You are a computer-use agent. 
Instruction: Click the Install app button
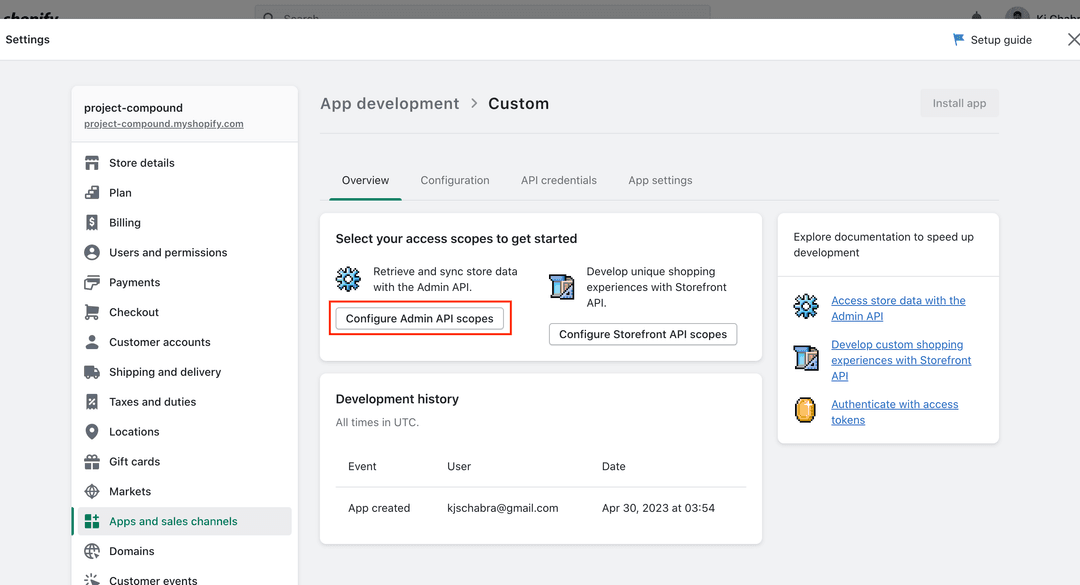[959, 103]
